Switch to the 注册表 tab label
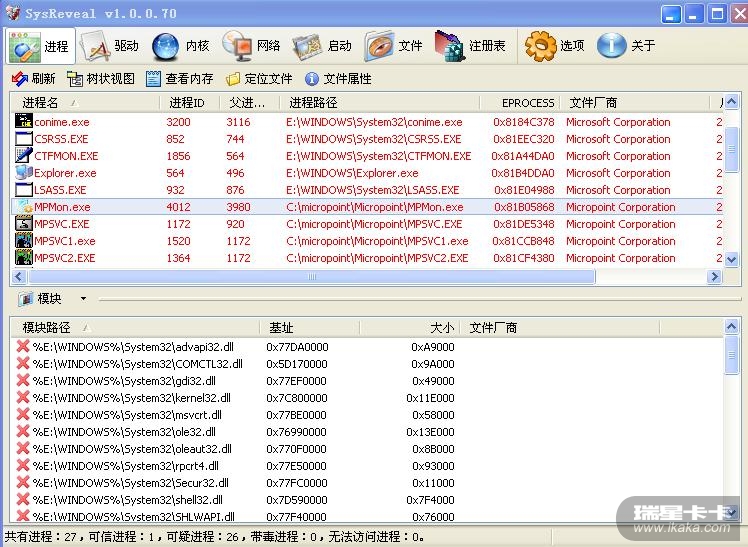The height and width of the screenshot is (547, 748). (x=487, y=46)
